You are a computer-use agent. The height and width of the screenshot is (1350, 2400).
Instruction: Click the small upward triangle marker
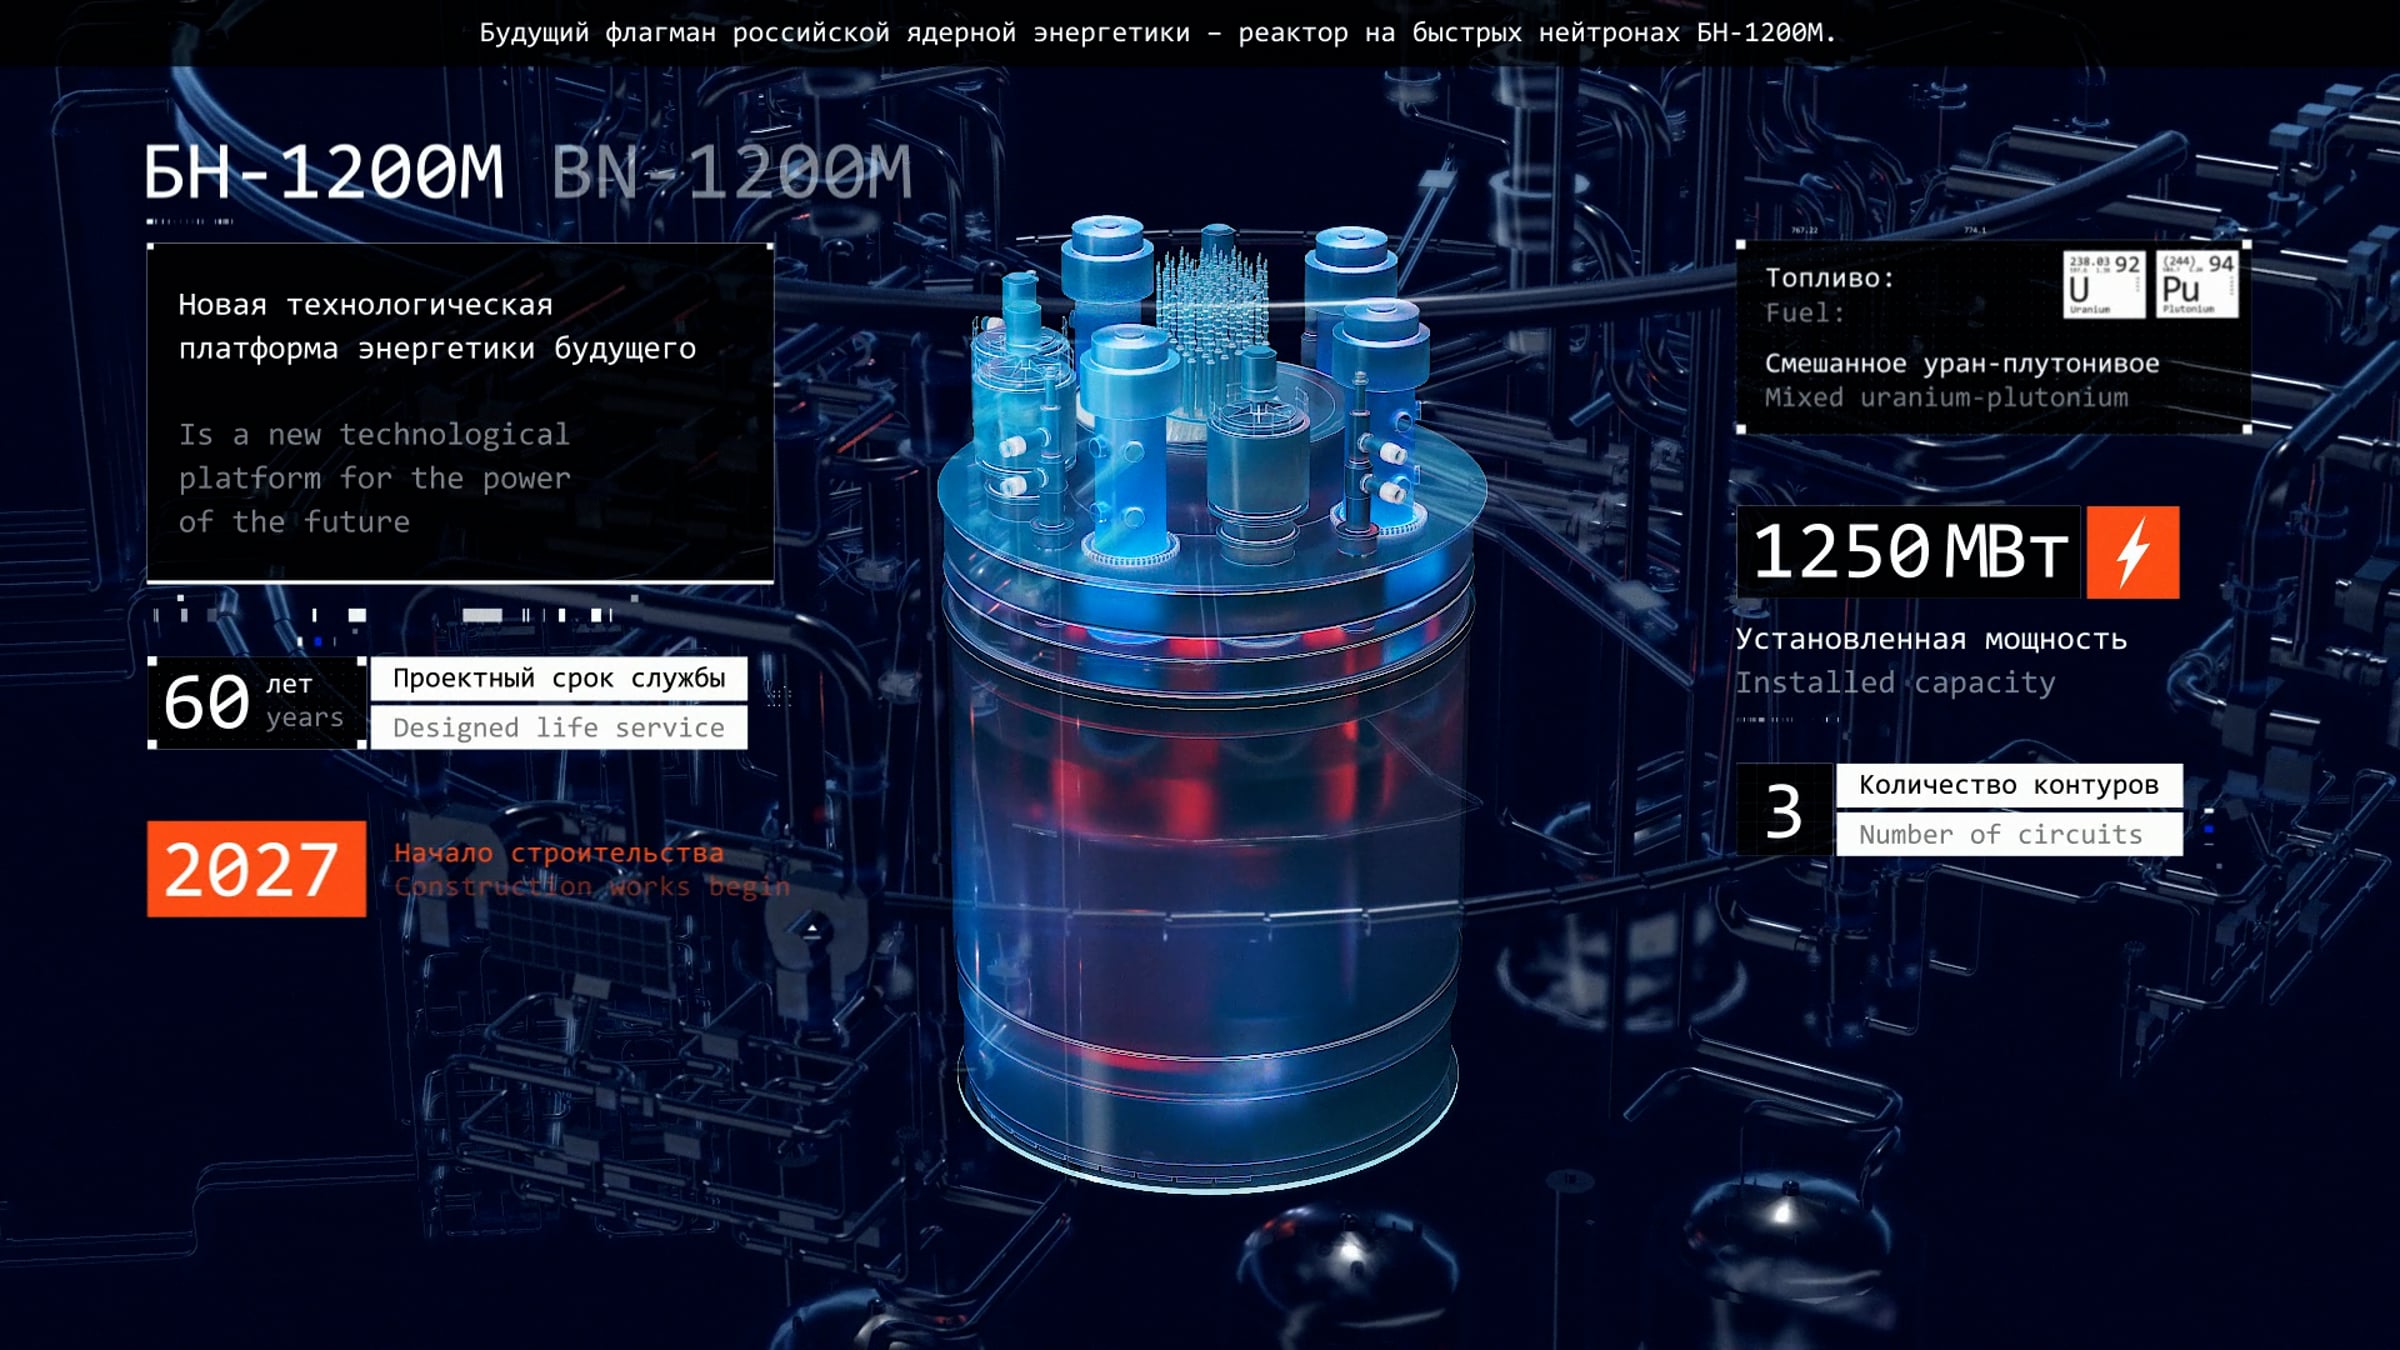tap(812, 930)
